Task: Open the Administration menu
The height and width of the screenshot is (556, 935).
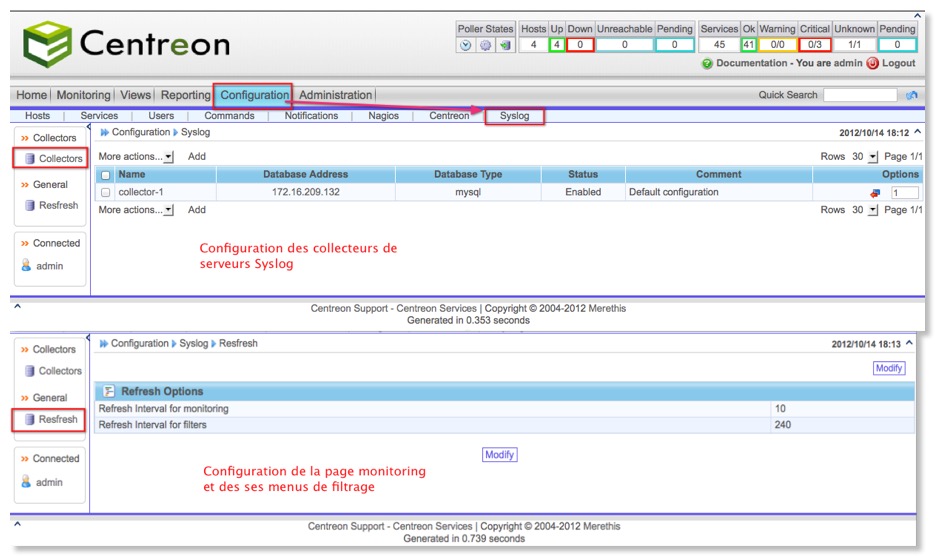Action: pyautogui.click(x=335, y=95)
